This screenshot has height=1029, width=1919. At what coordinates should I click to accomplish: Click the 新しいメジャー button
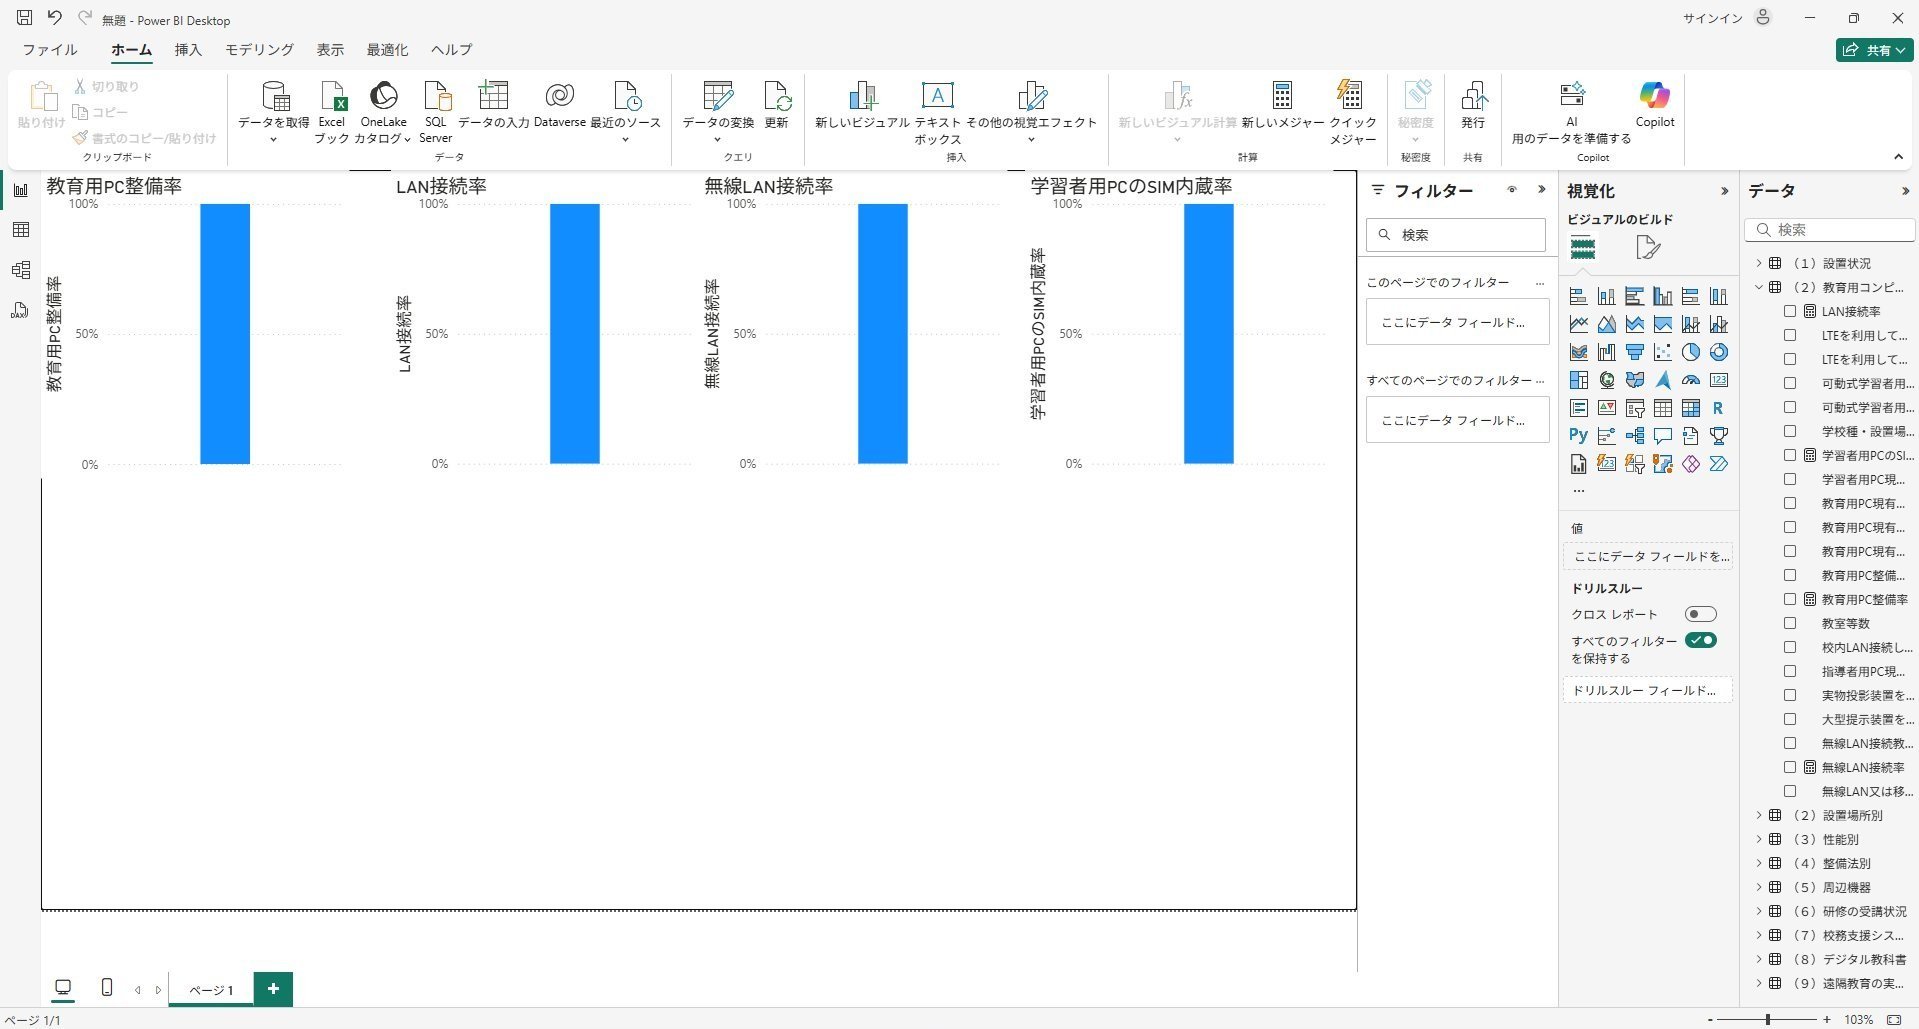pyautogui.click(x=1282, y=105)
